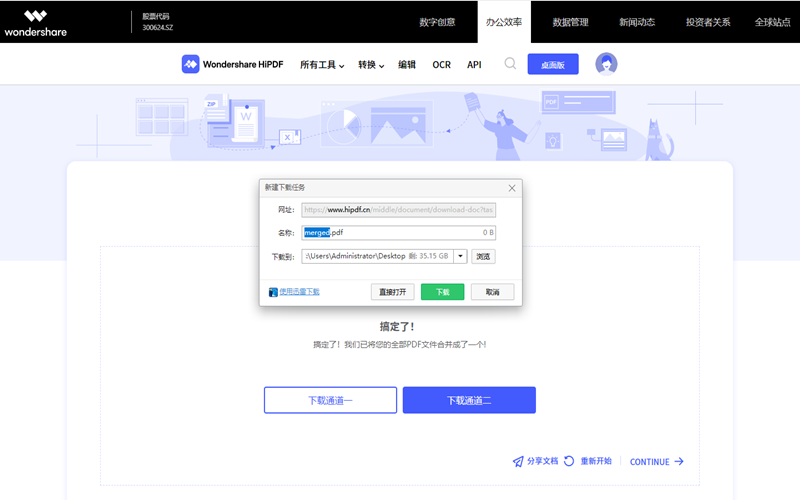Image resolution: width=800 pixels, height=500 pixels.
Task: Expand the 所有工具 dropdown menu
Action: coord(322,65)
